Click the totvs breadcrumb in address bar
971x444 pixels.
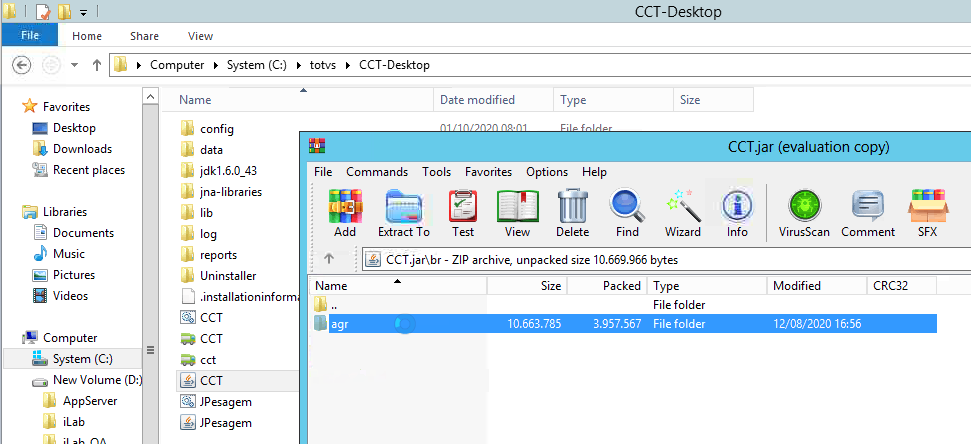323,65
